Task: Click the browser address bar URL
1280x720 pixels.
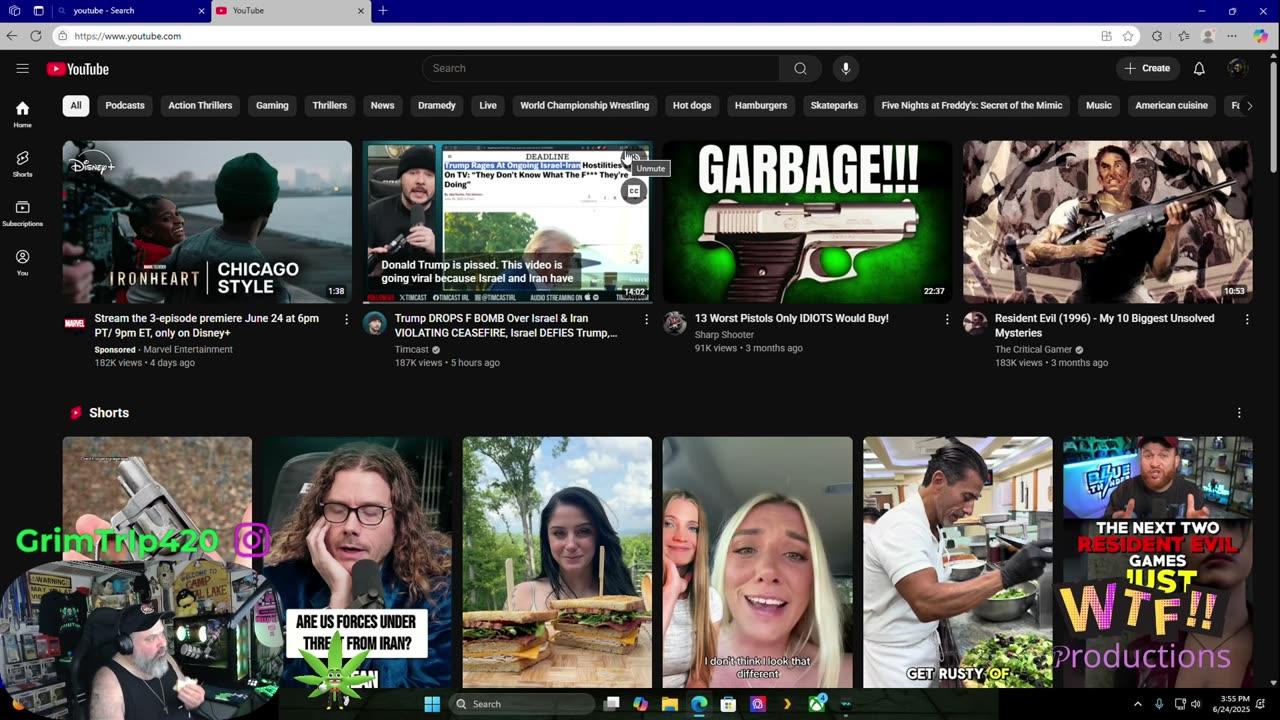Action: tap(127, 36)
